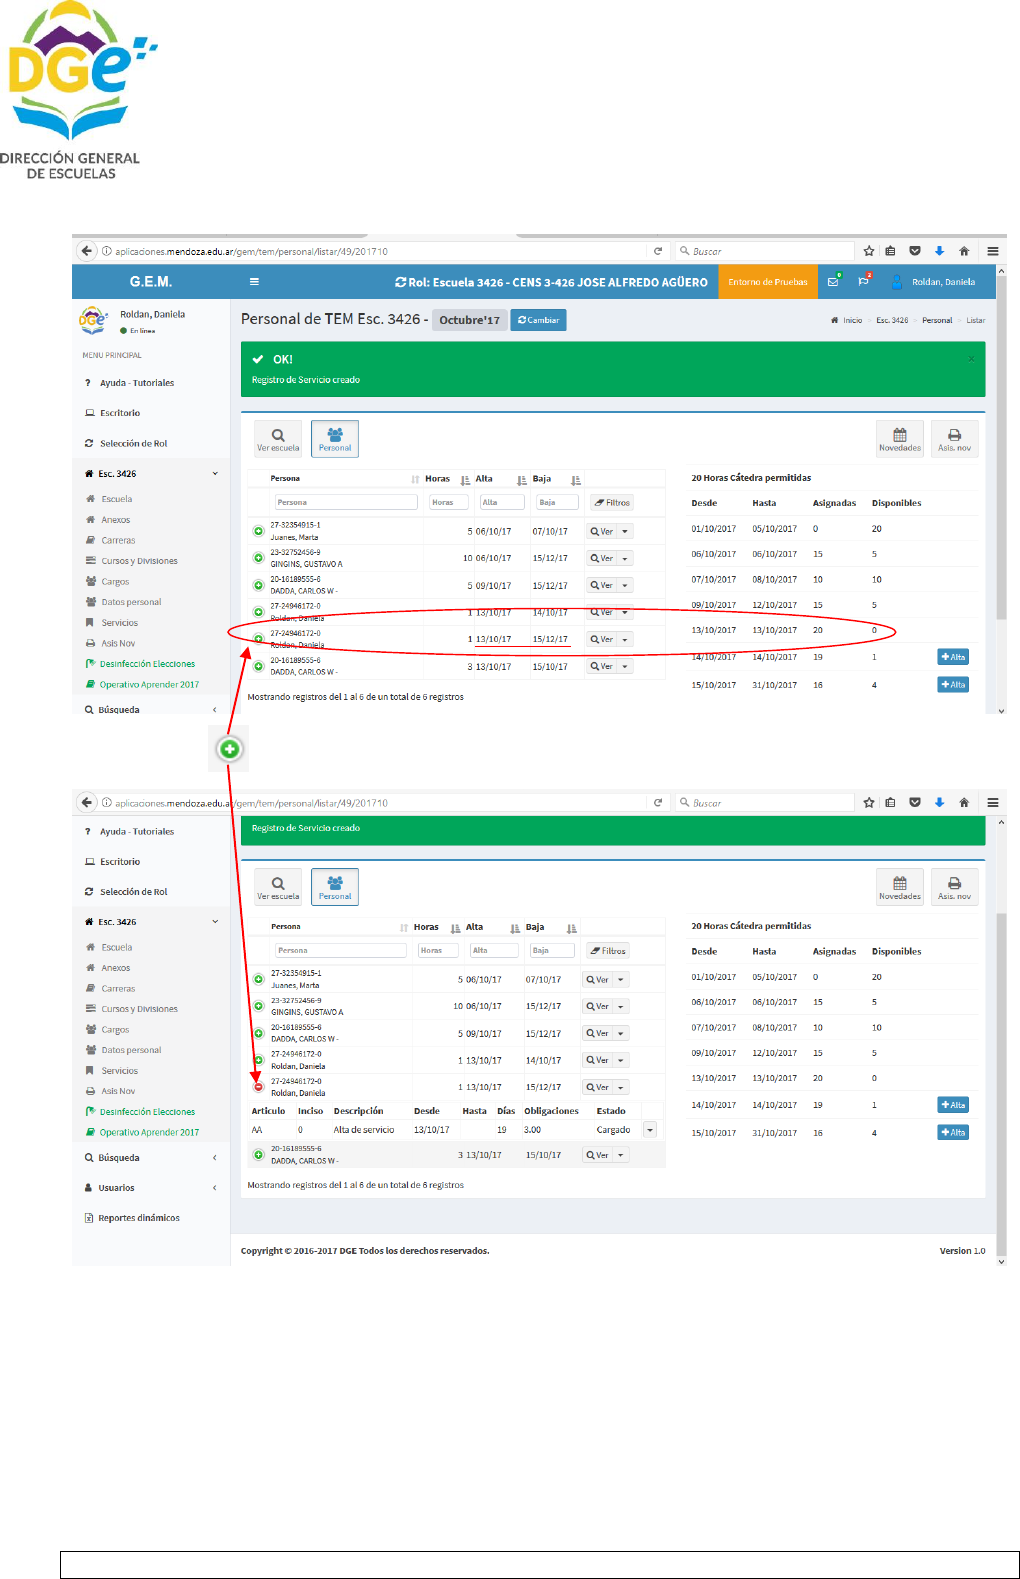Focus the Buscar search box in upper browser
The height and width of the screenshot is (1579, 1020).
[765, 251]
